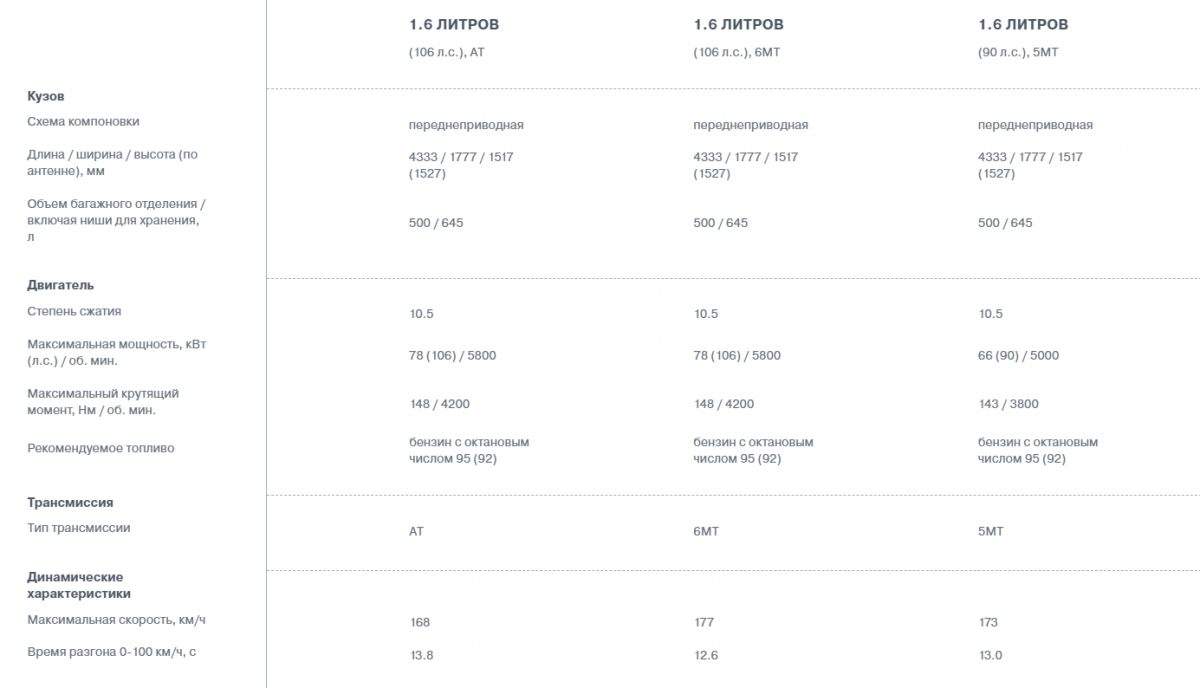Click the "Максимальная скорость, км/ч" row label
The image size is (1200, 688).
pyautogui.click(x=117, y=620)
